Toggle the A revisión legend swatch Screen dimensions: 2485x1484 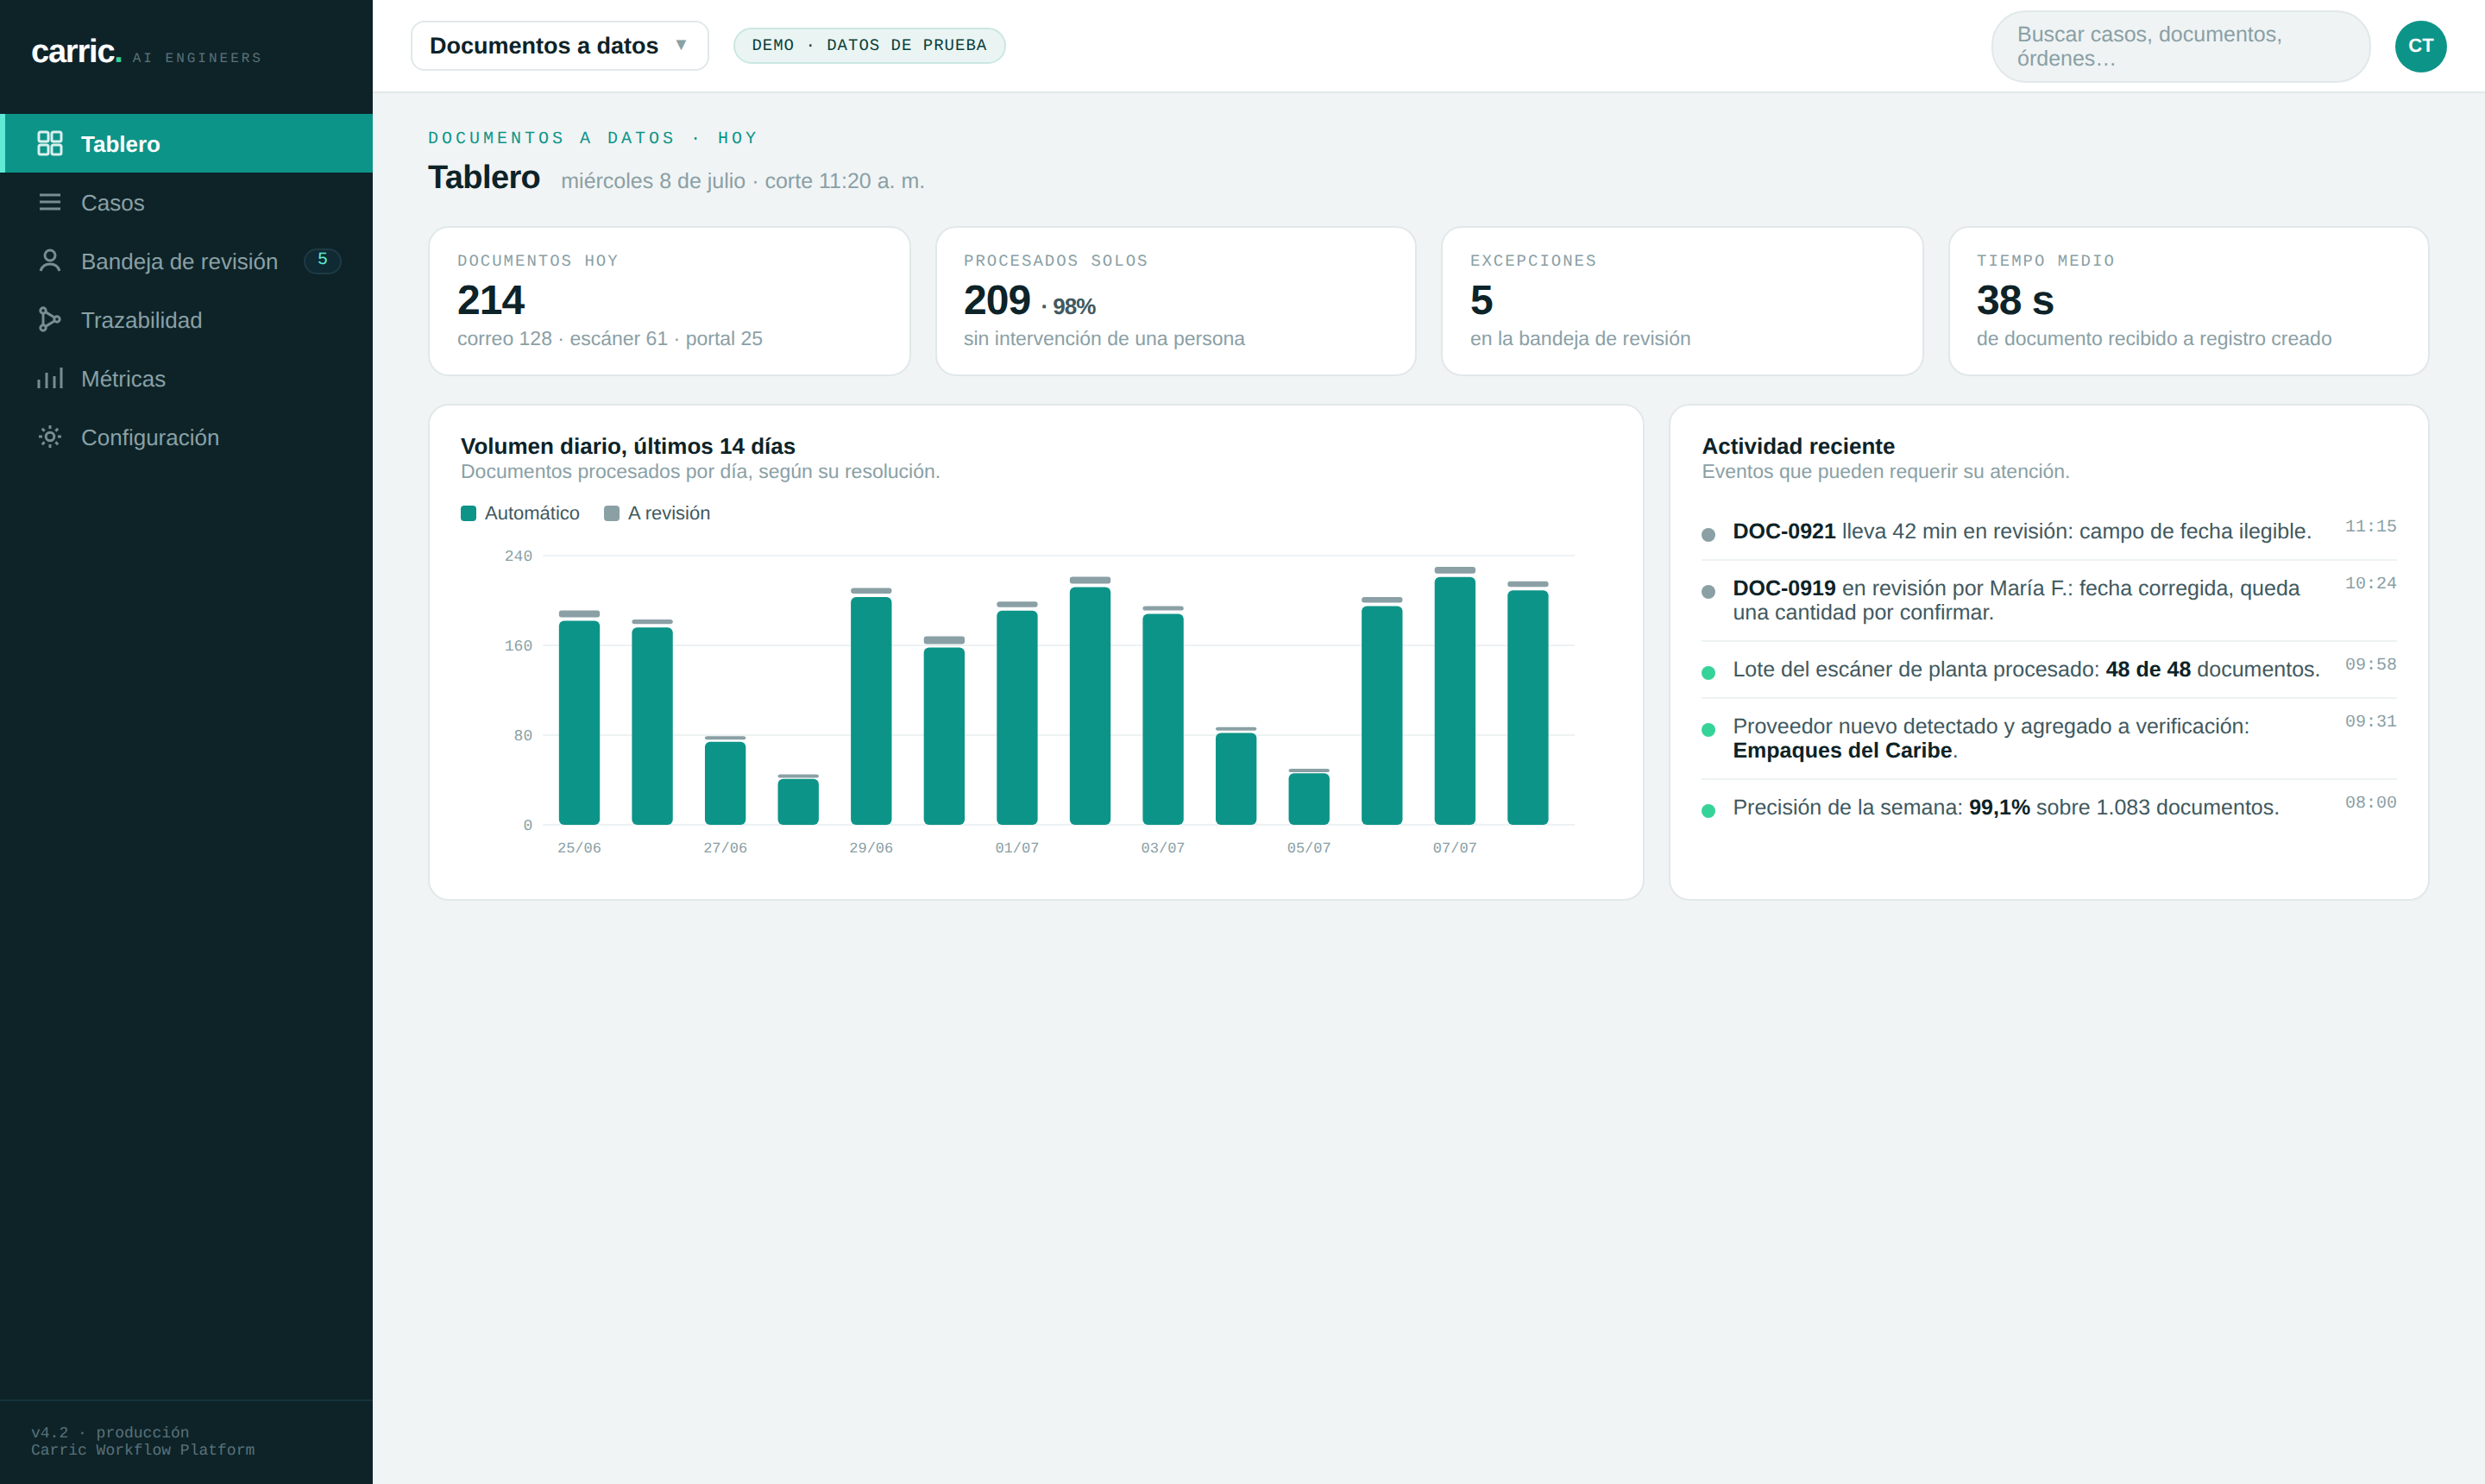tap(611, 513)
